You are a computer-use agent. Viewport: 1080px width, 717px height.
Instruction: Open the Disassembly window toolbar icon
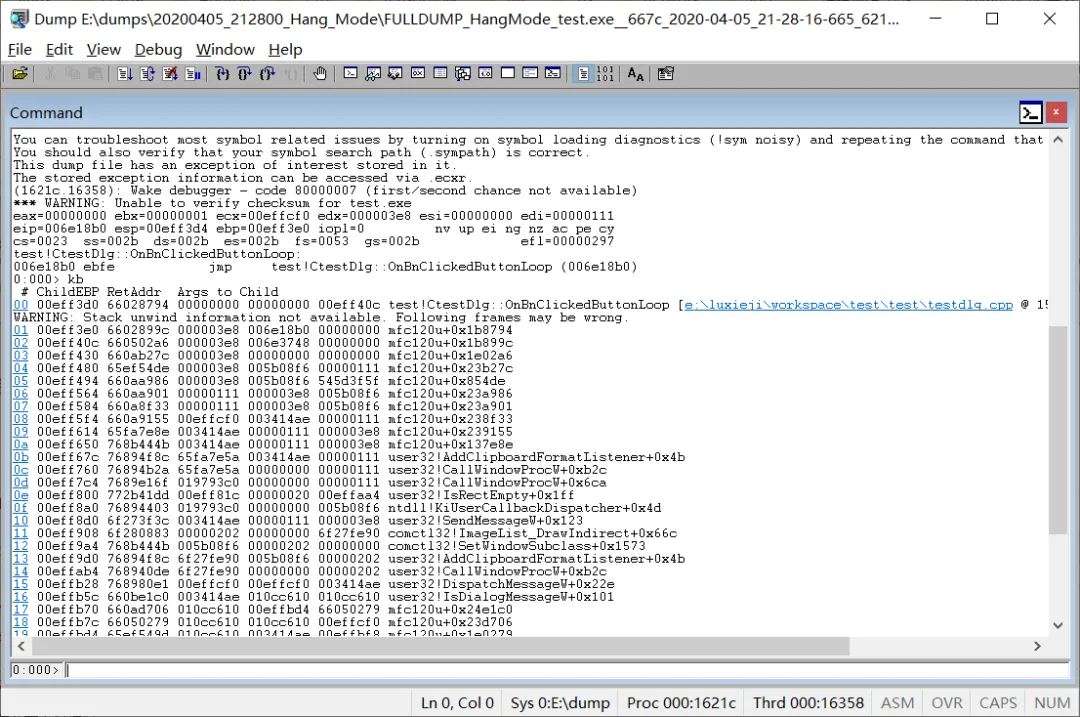486,74
